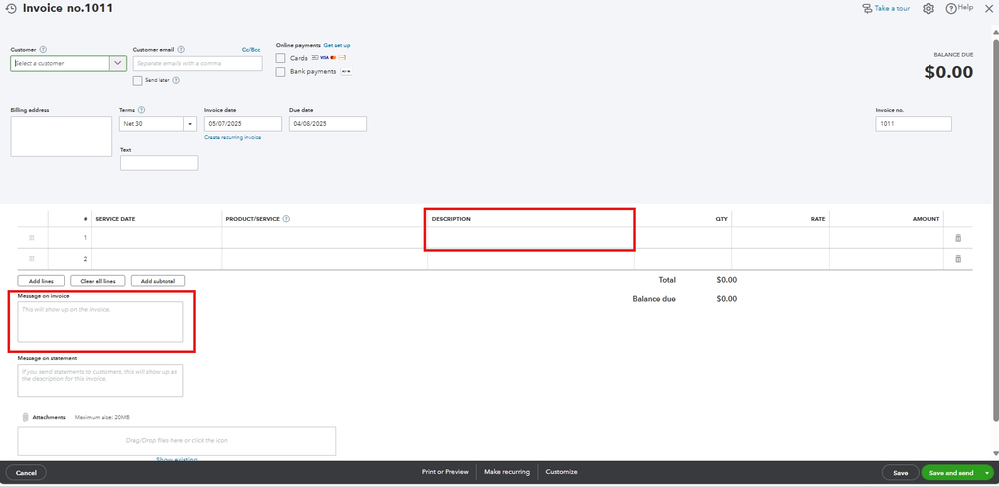Screen dimensions: 999x487
Task: Expand the Save and send arrow menu
Action: (x=987, y=473)
